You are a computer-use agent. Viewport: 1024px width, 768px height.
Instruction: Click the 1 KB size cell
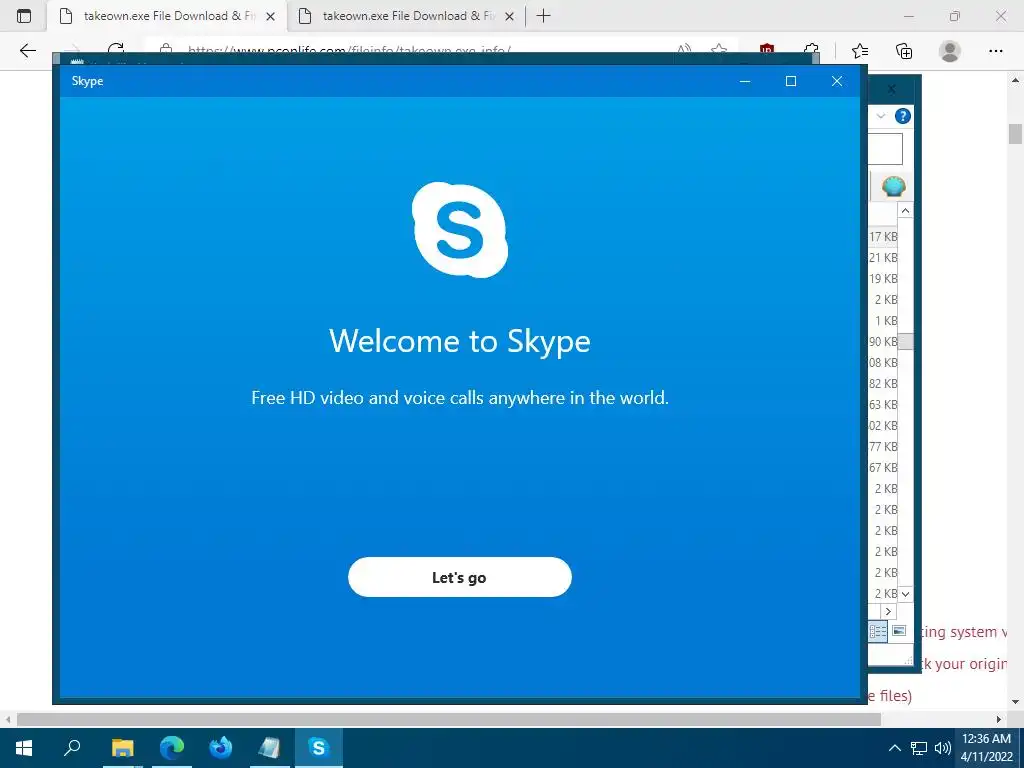[886, 320]
